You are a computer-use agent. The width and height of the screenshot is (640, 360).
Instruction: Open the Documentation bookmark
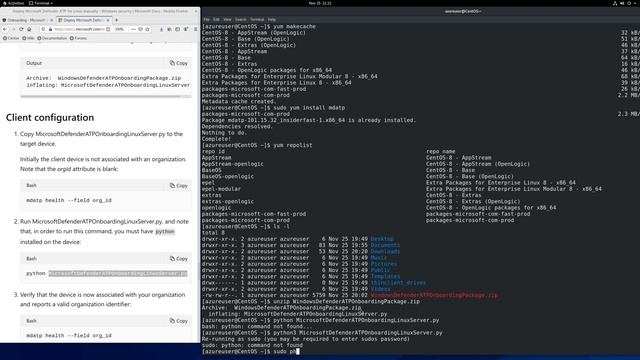(52, 38)
